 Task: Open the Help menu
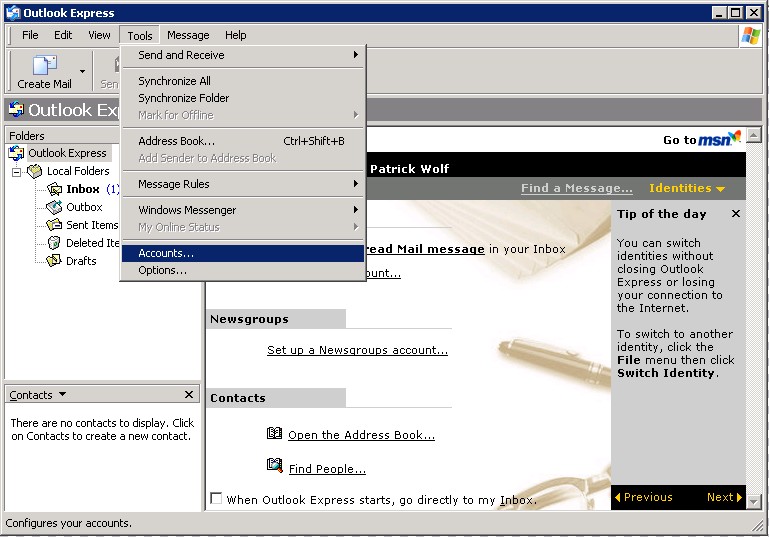tap(235, 35)
